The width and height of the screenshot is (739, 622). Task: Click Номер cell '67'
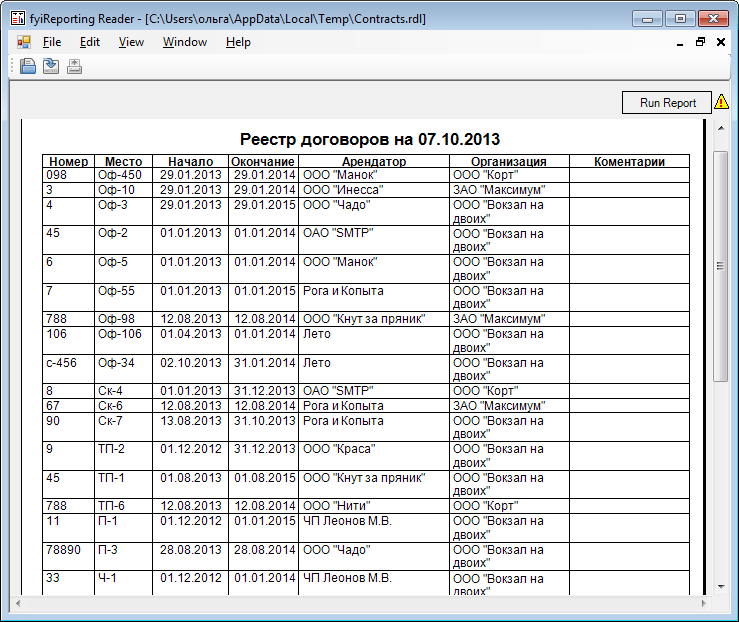coord(69,406)
